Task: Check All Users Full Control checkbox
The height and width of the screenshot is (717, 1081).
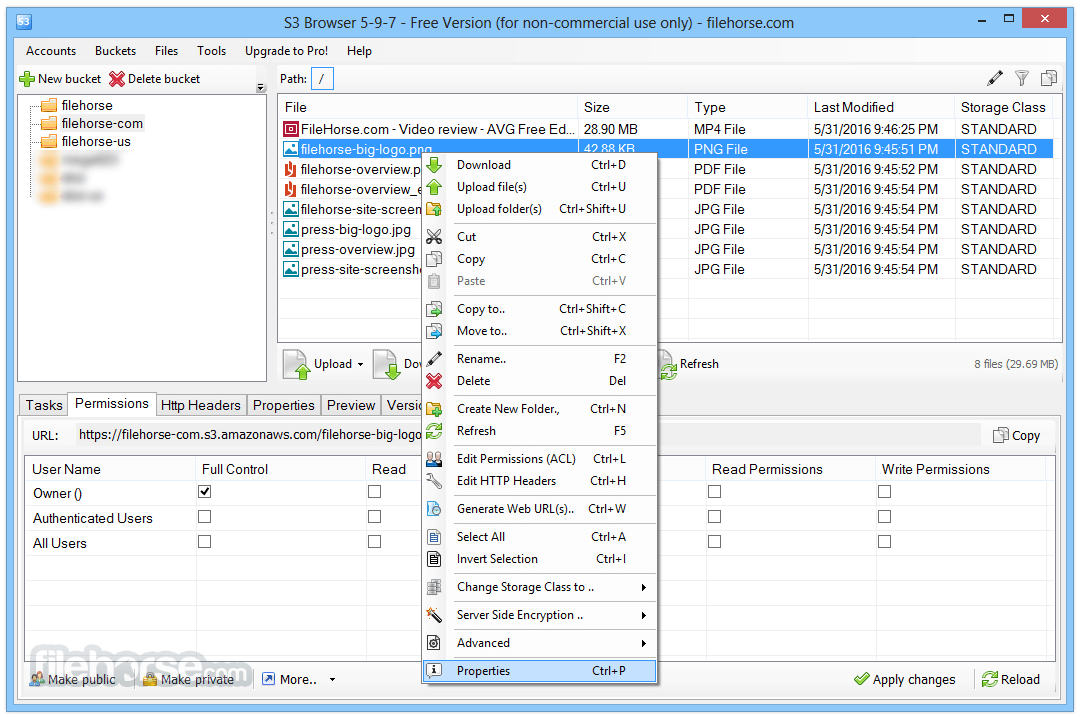Action: click(204, 542)
